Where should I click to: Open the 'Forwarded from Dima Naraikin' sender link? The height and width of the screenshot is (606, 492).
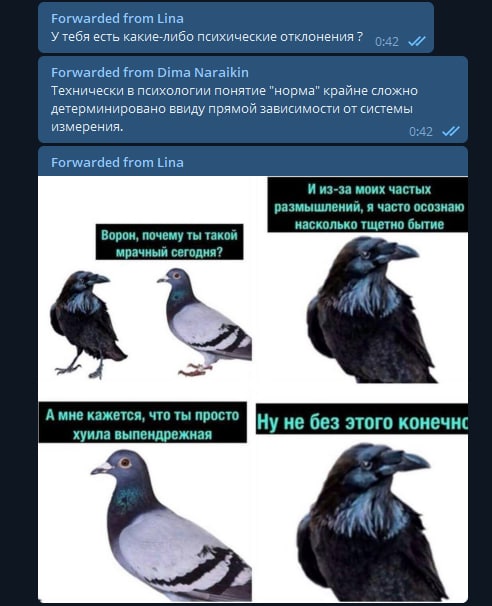(150, 73)
